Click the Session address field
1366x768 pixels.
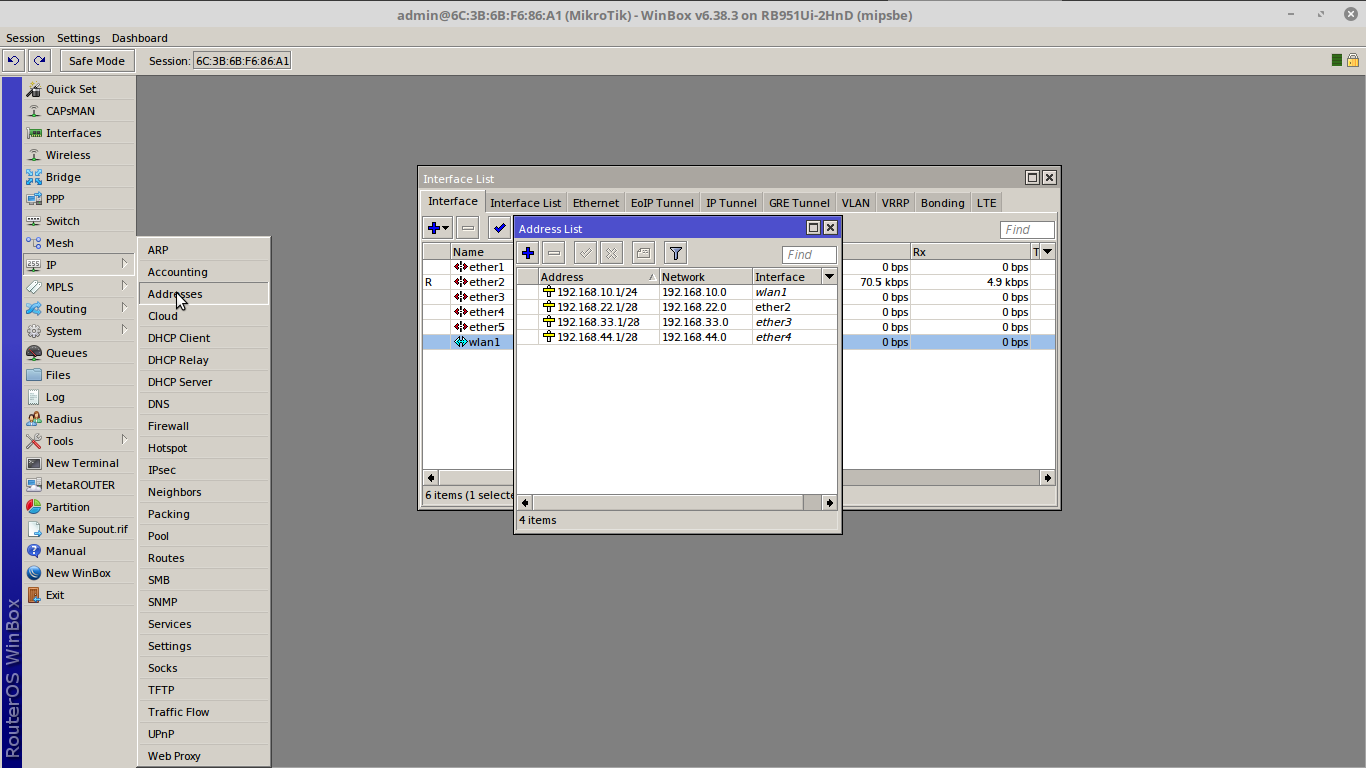click(242, 61)
